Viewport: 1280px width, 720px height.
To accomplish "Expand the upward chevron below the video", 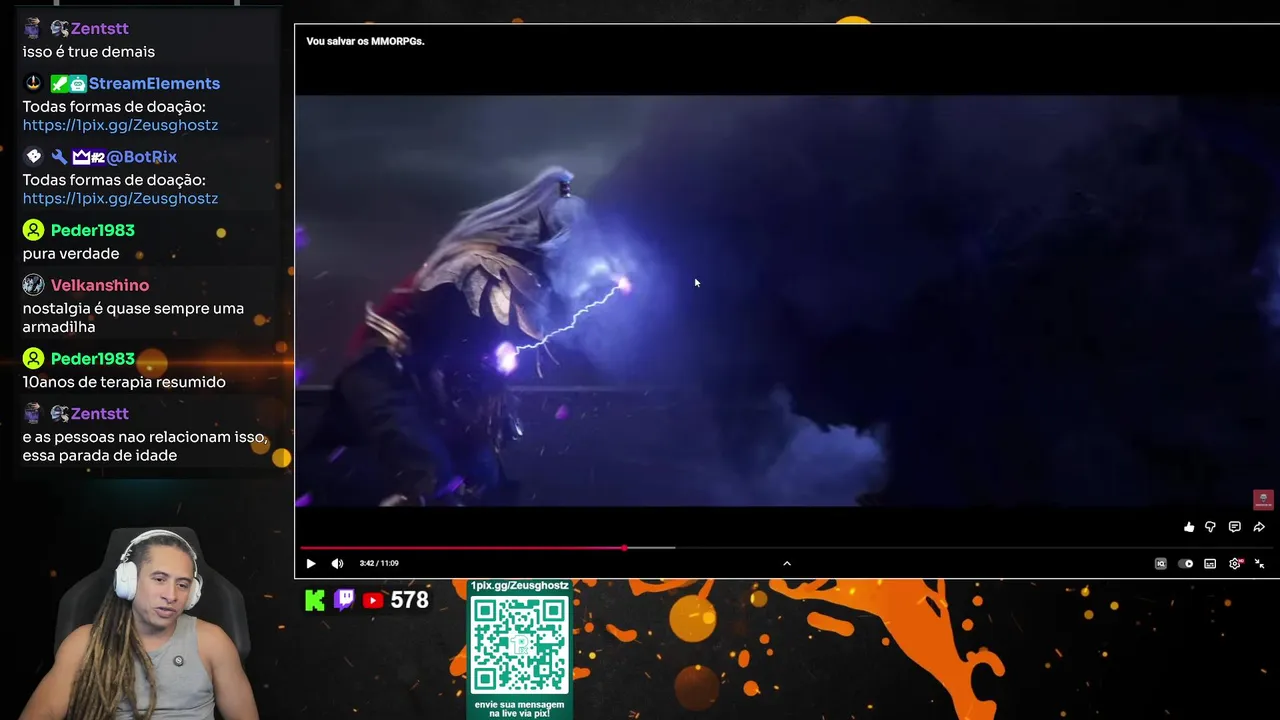I will pos(787,563).
